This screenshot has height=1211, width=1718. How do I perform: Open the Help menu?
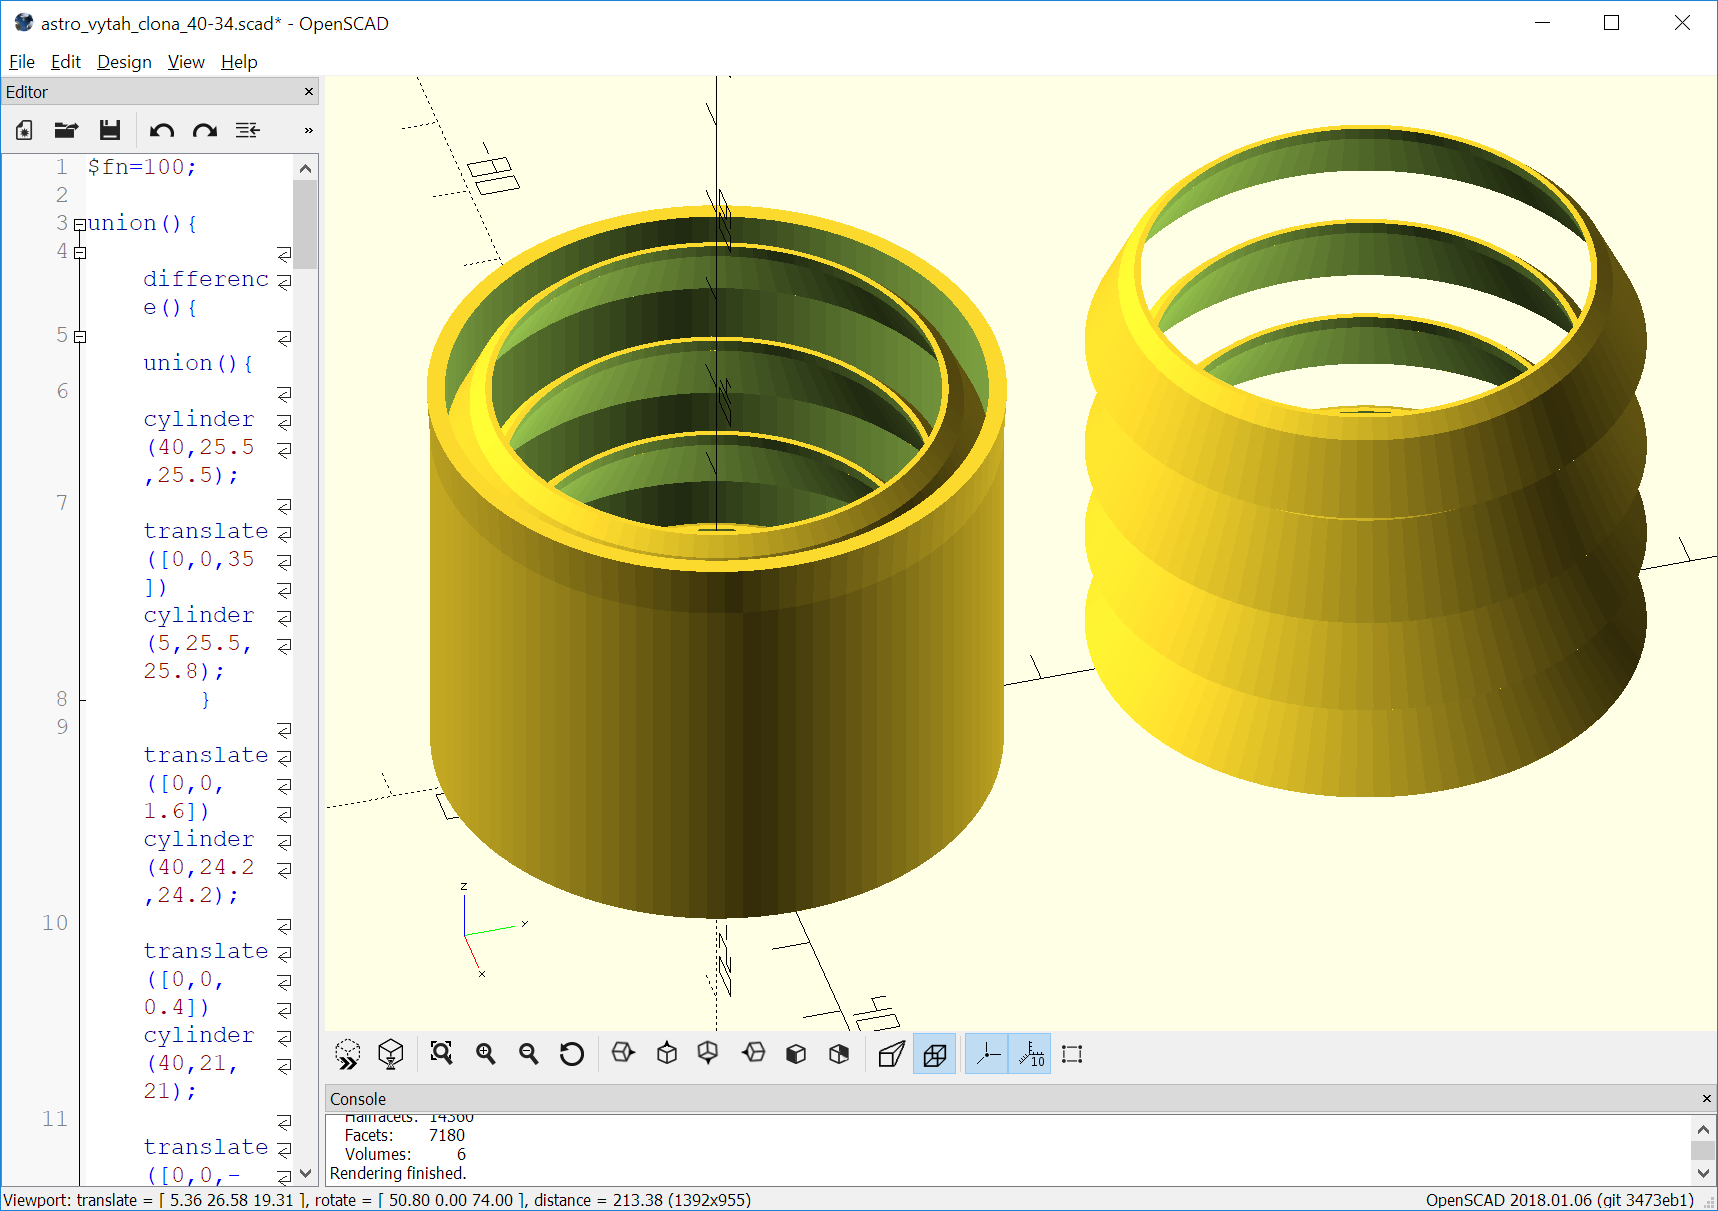[x=239, y=62]
